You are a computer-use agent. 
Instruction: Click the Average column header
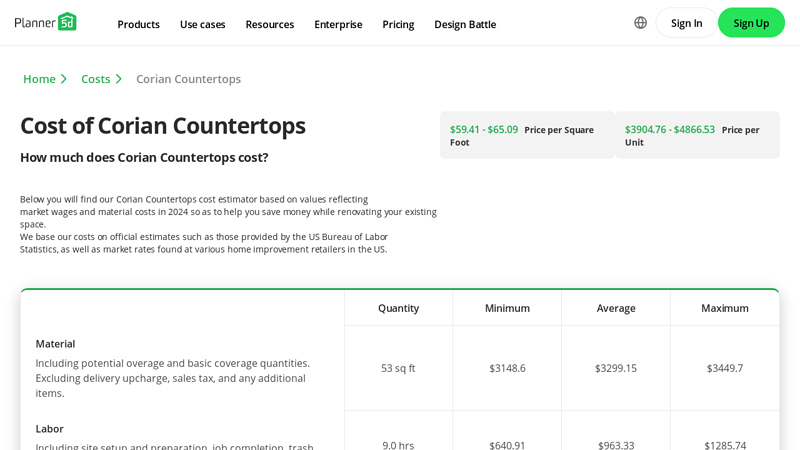[x=616, y=308]
